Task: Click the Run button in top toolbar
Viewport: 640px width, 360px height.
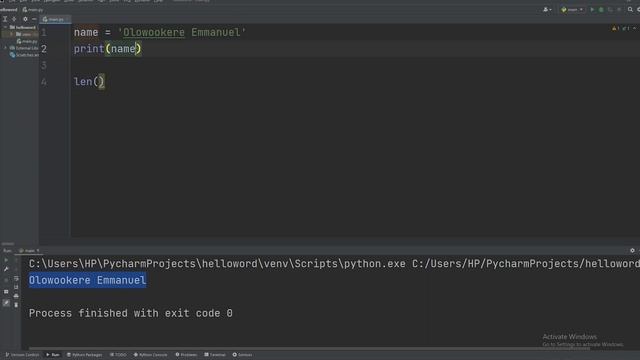Action: (592, 9)
